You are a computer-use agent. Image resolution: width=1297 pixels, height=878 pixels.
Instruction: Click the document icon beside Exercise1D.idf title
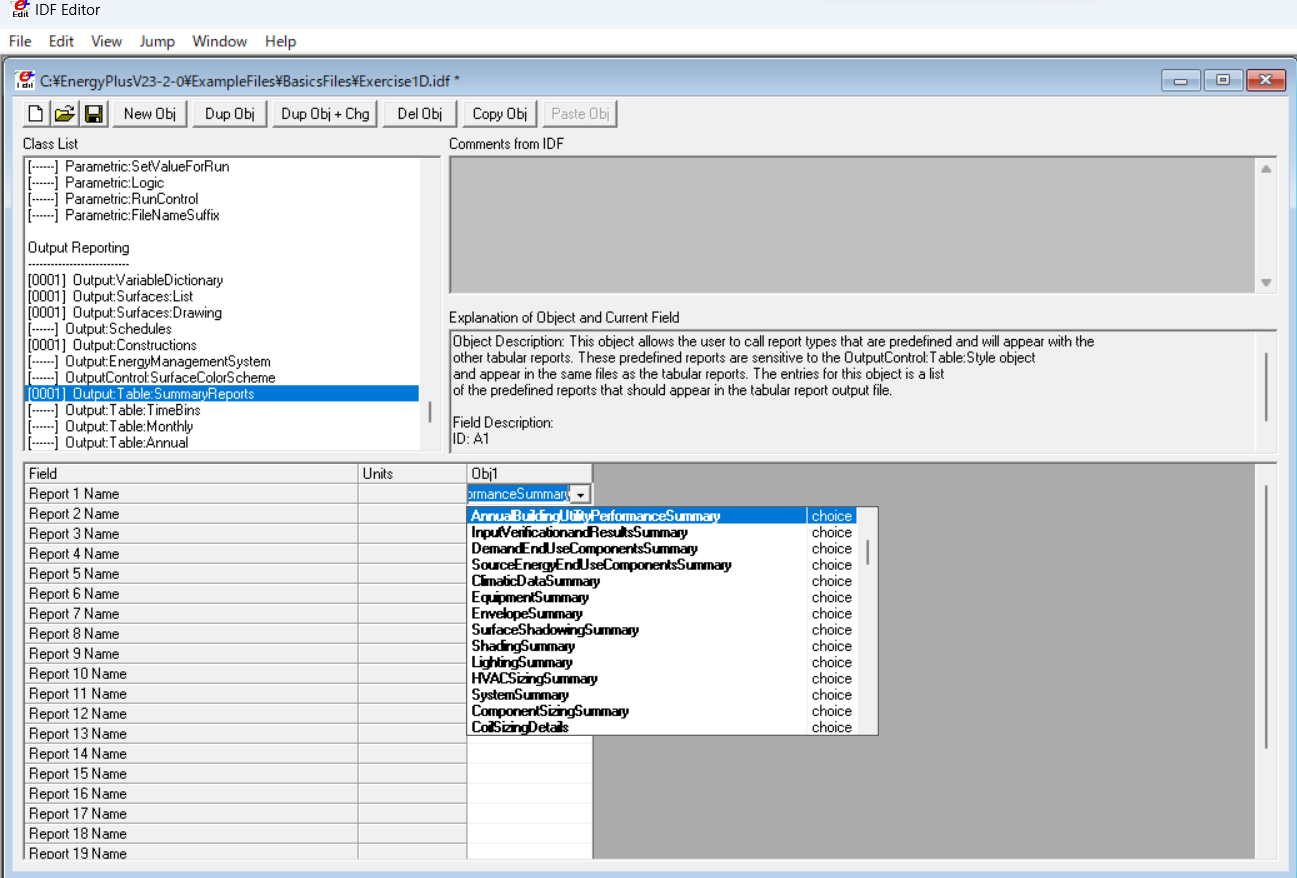point(26,80)
